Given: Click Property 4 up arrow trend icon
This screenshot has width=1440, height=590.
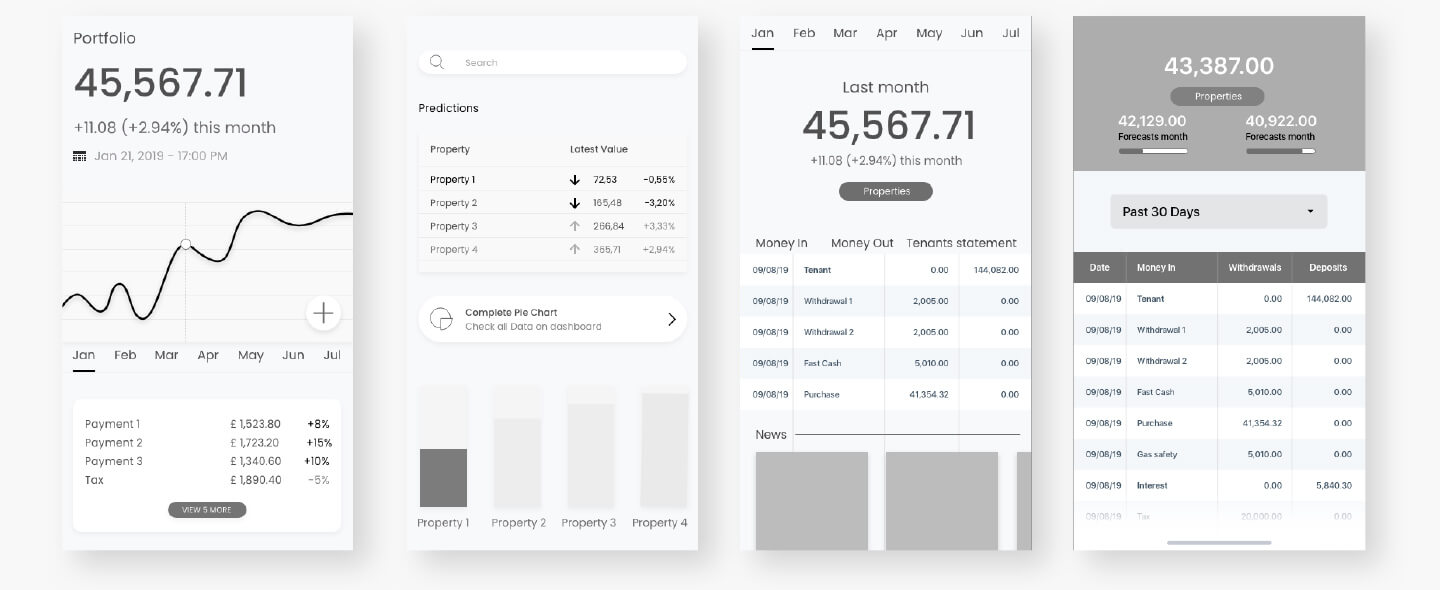Looking at the screenshot, I should pos(575,250).
